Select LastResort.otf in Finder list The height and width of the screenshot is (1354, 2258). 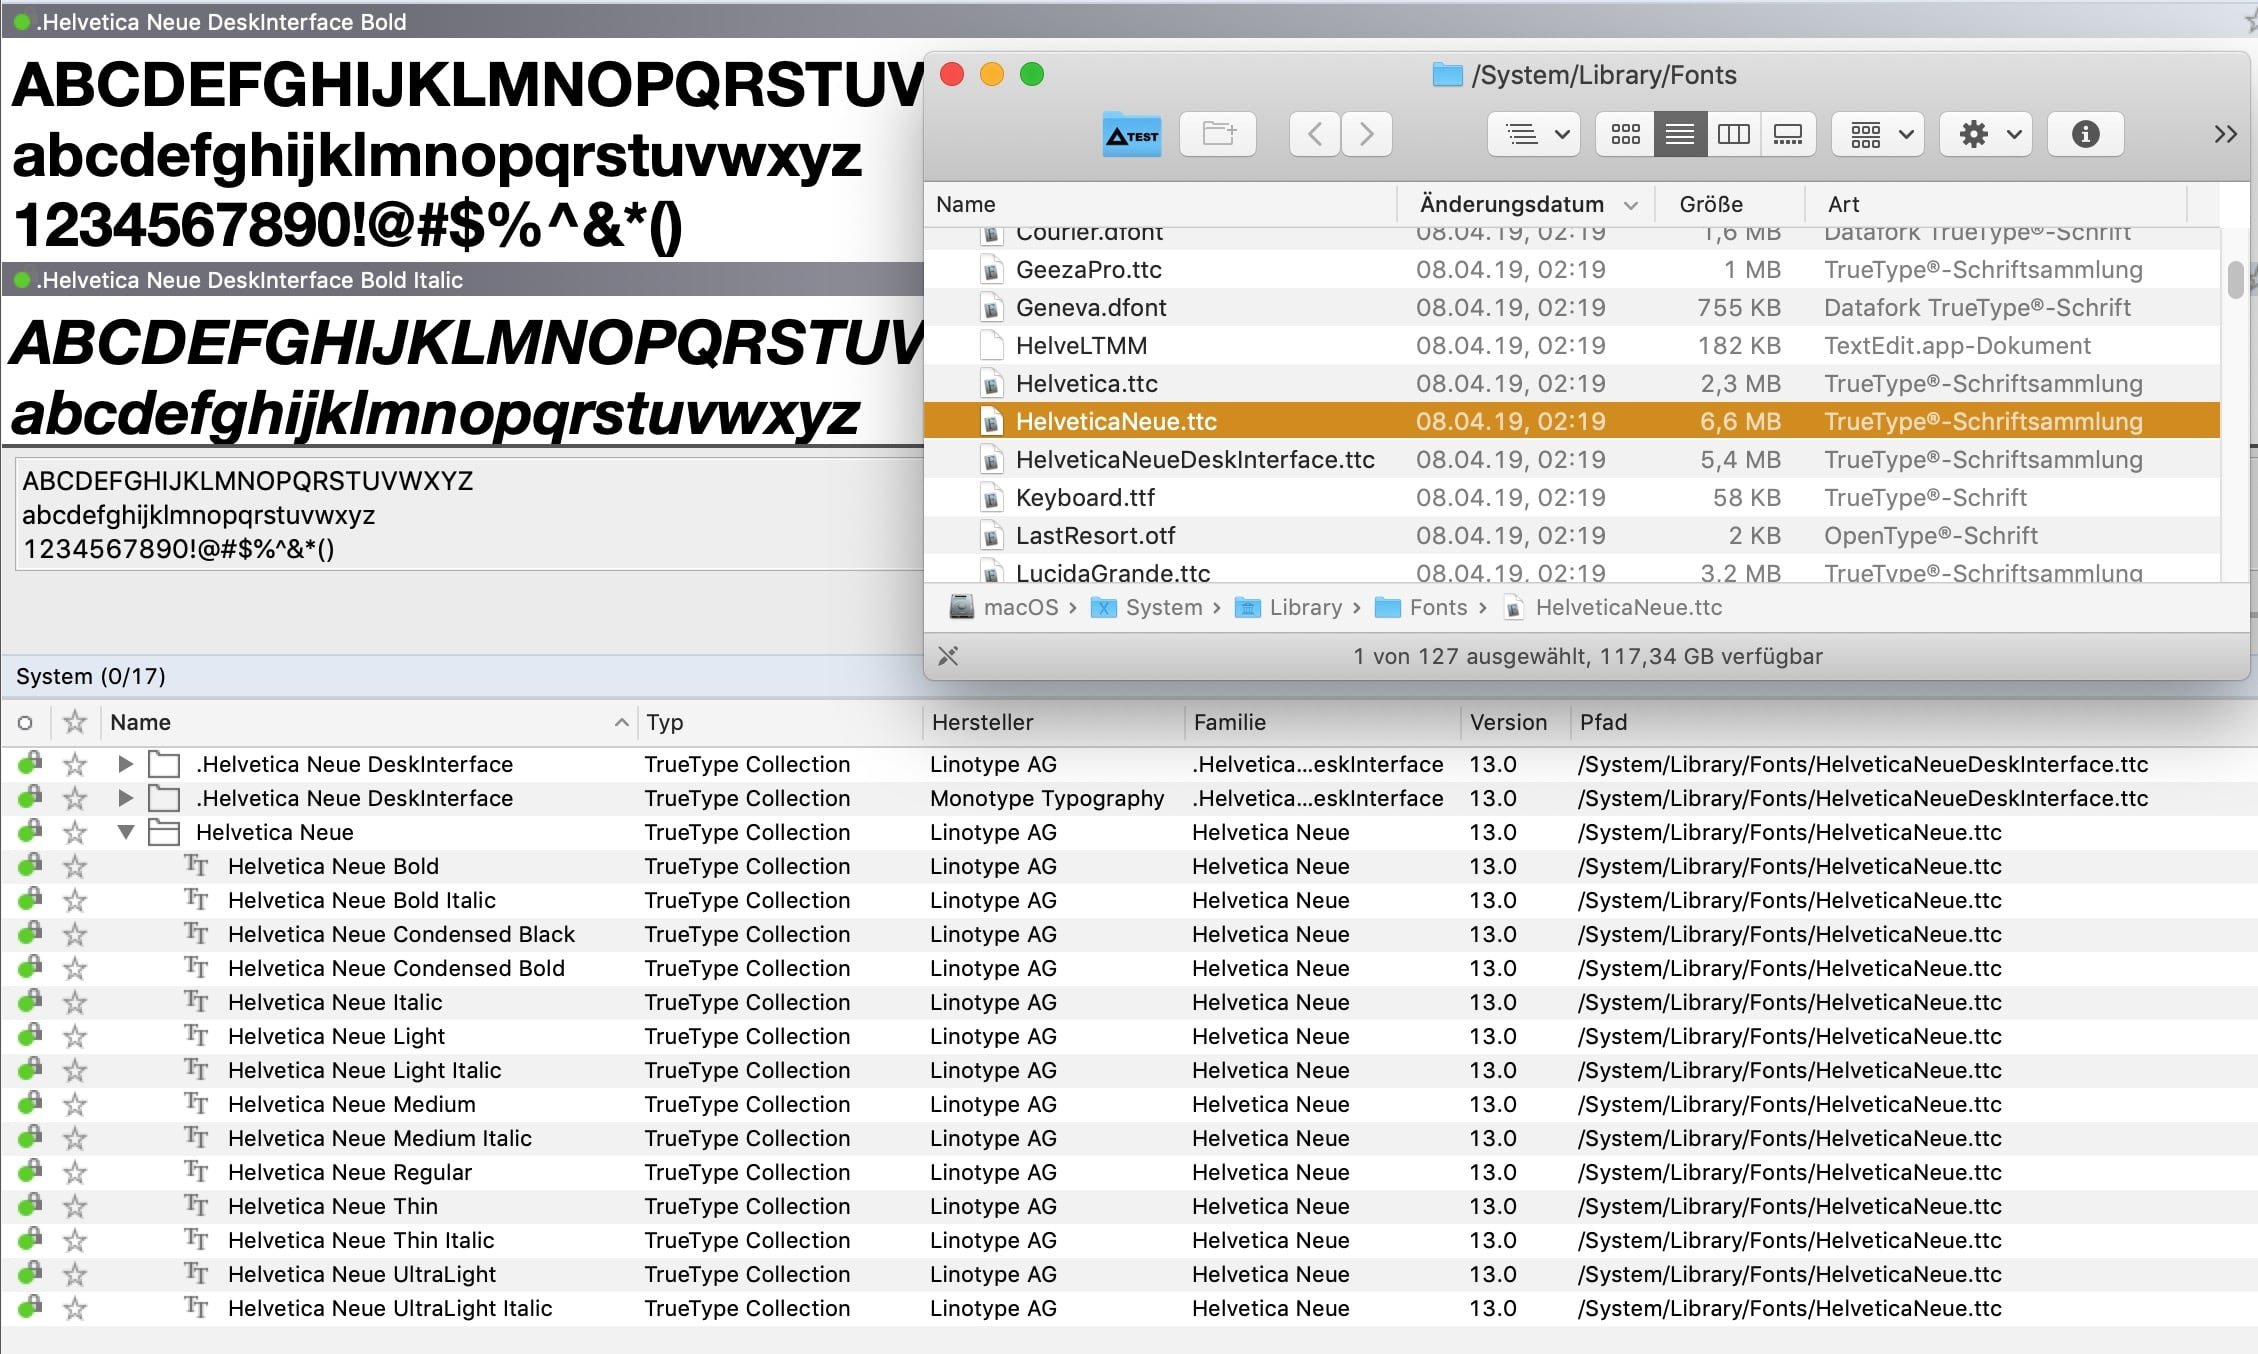[1572, 536]
